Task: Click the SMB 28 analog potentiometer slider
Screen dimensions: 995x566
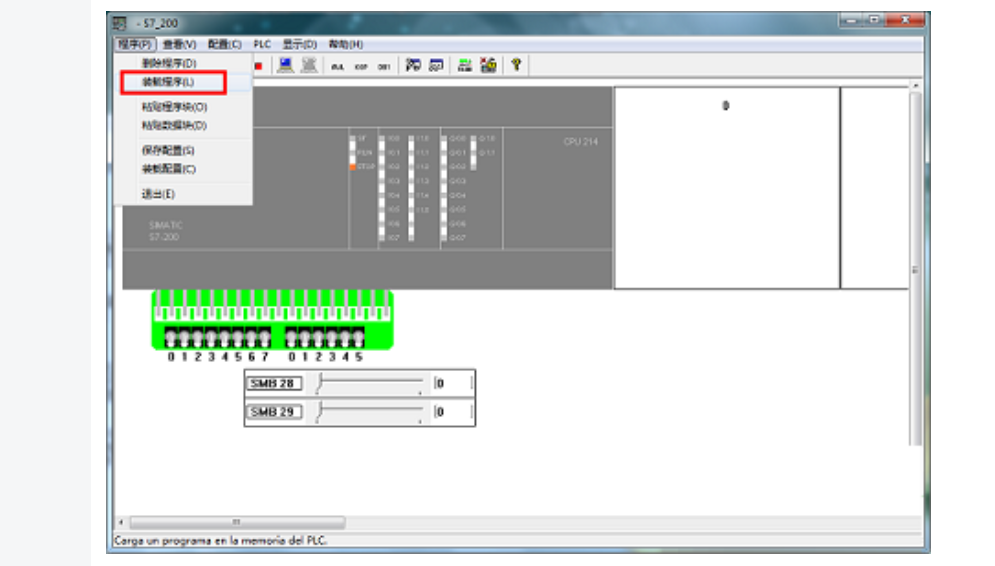Action: tap(369, 383)
